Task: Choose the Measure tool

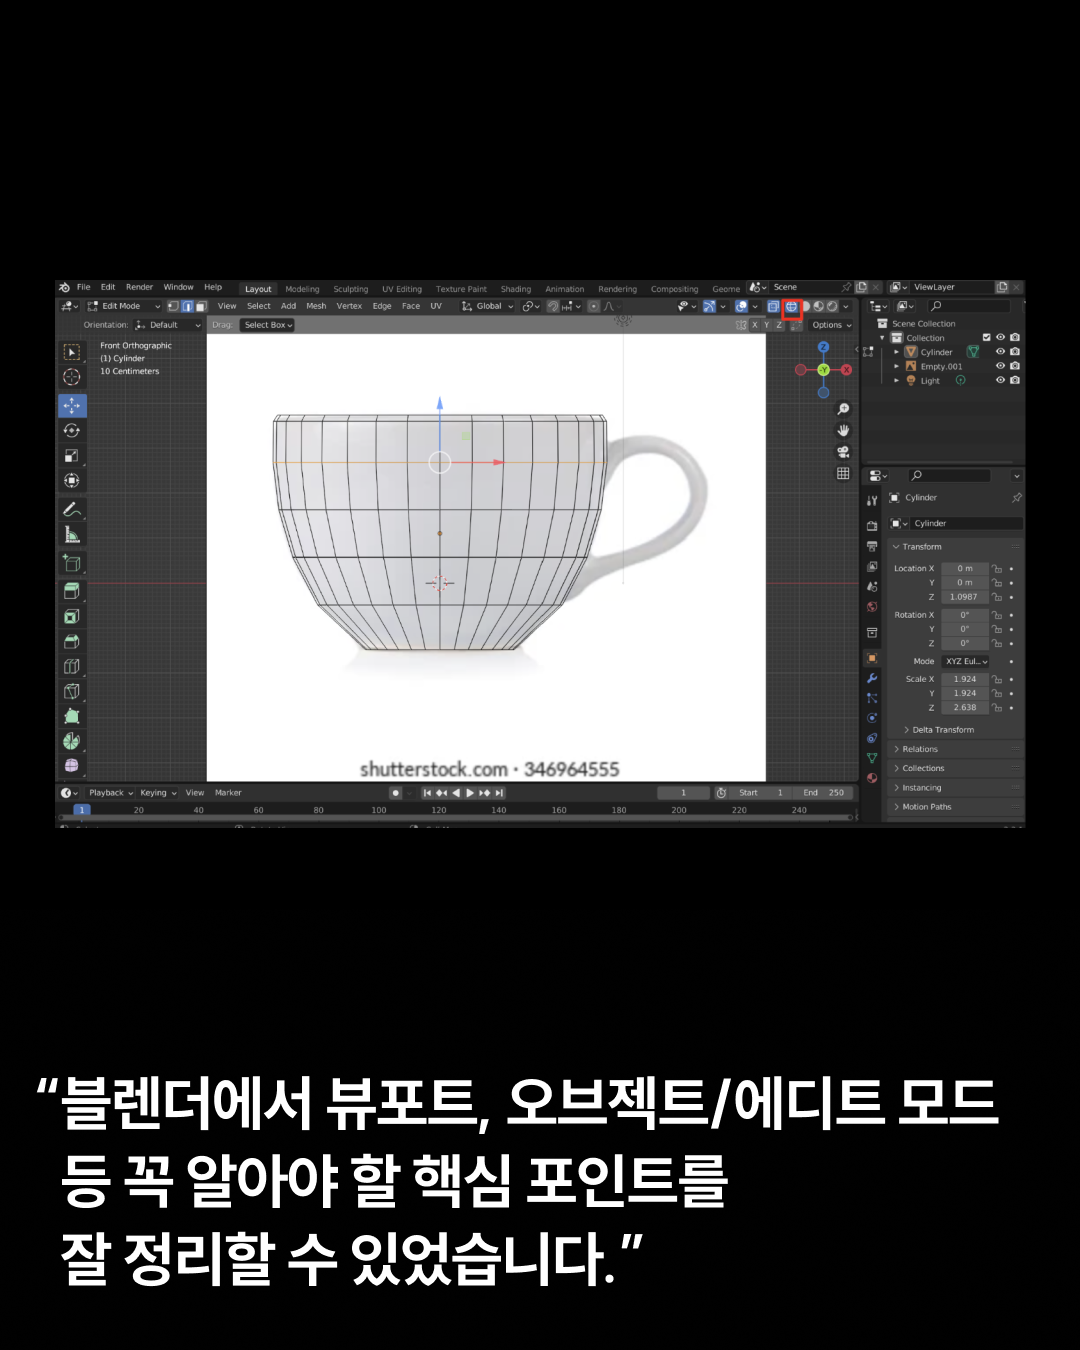Action: pyautogui.click(x=72, y=534)
